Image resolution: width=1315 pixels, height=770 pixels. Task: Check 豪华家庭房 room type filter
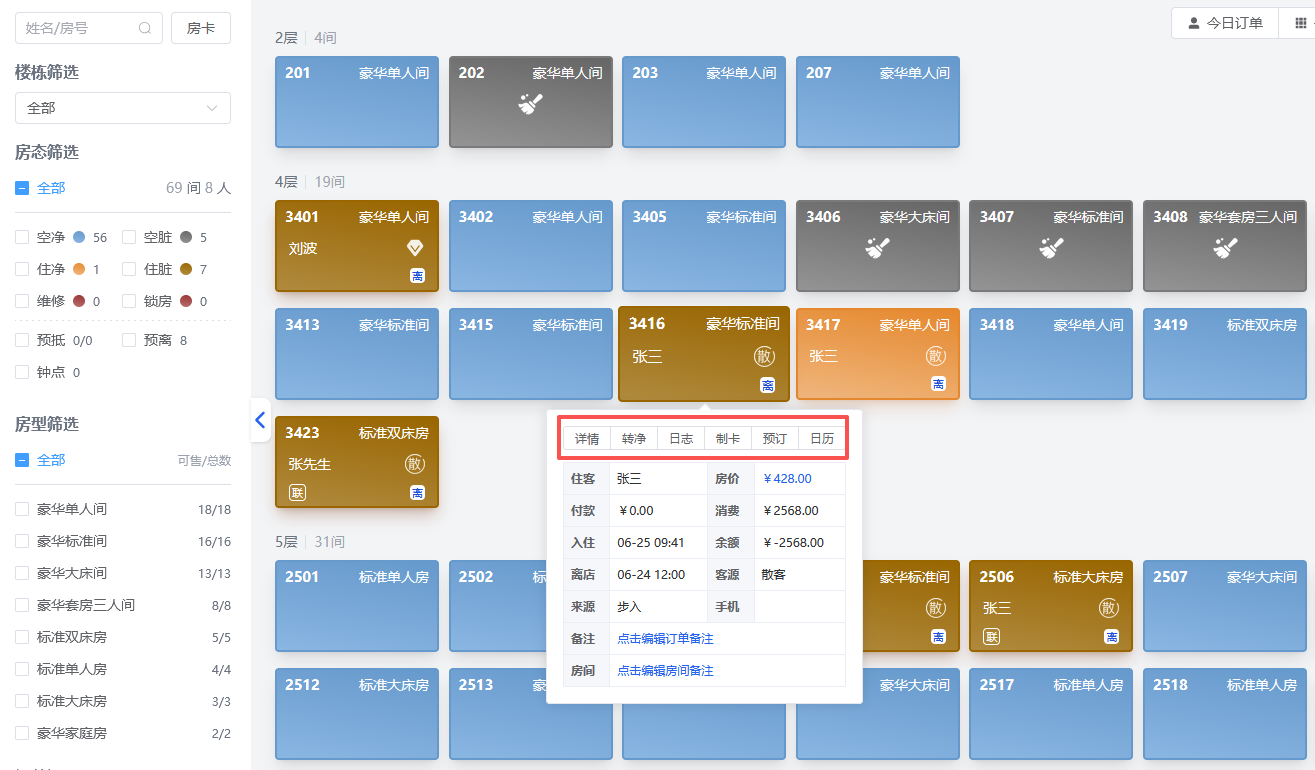22,733
